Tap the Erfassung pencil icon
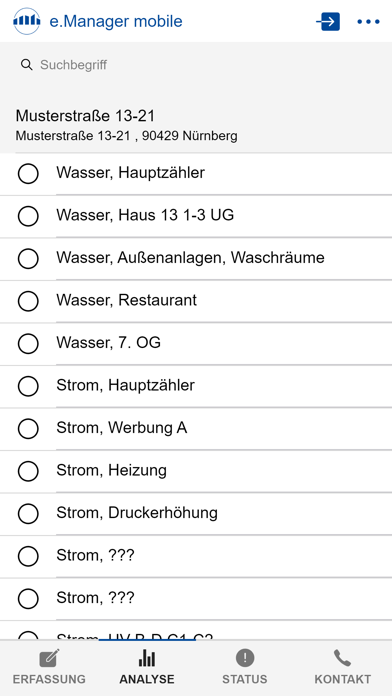Image resolution: width=392 pixels, height=696 pixels. tap(49, 658)
